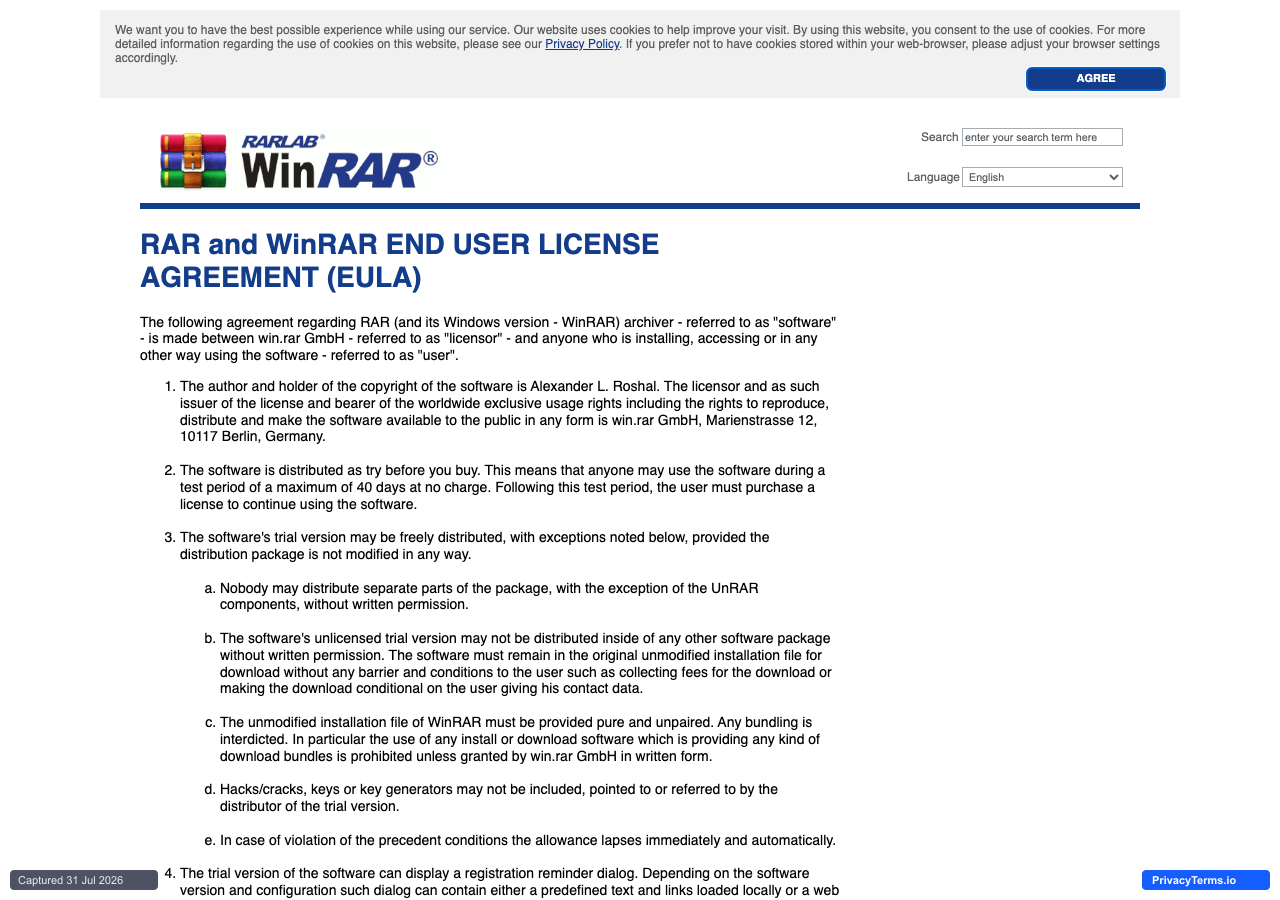The width and height of the screenshot is (1280, 900).
Task: Click the EULA page heading
Action: point(400,261)
